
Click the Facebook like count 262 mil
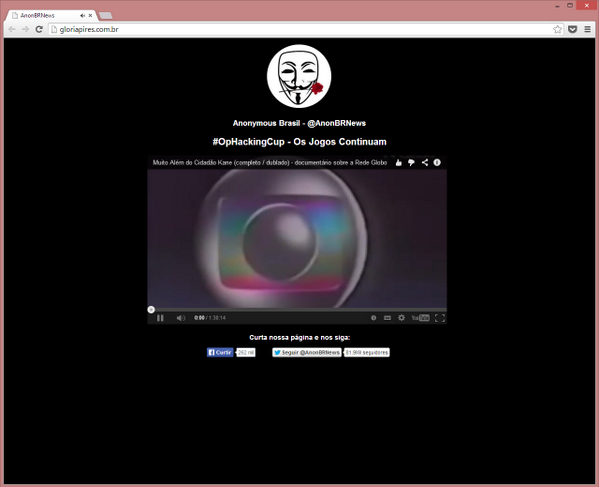[246, 353]
